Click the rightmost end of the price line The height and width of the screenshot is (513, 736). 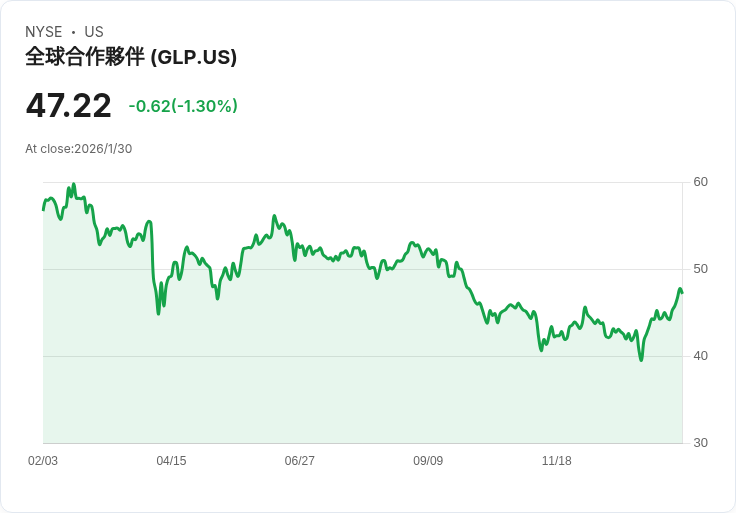[682, 292]
